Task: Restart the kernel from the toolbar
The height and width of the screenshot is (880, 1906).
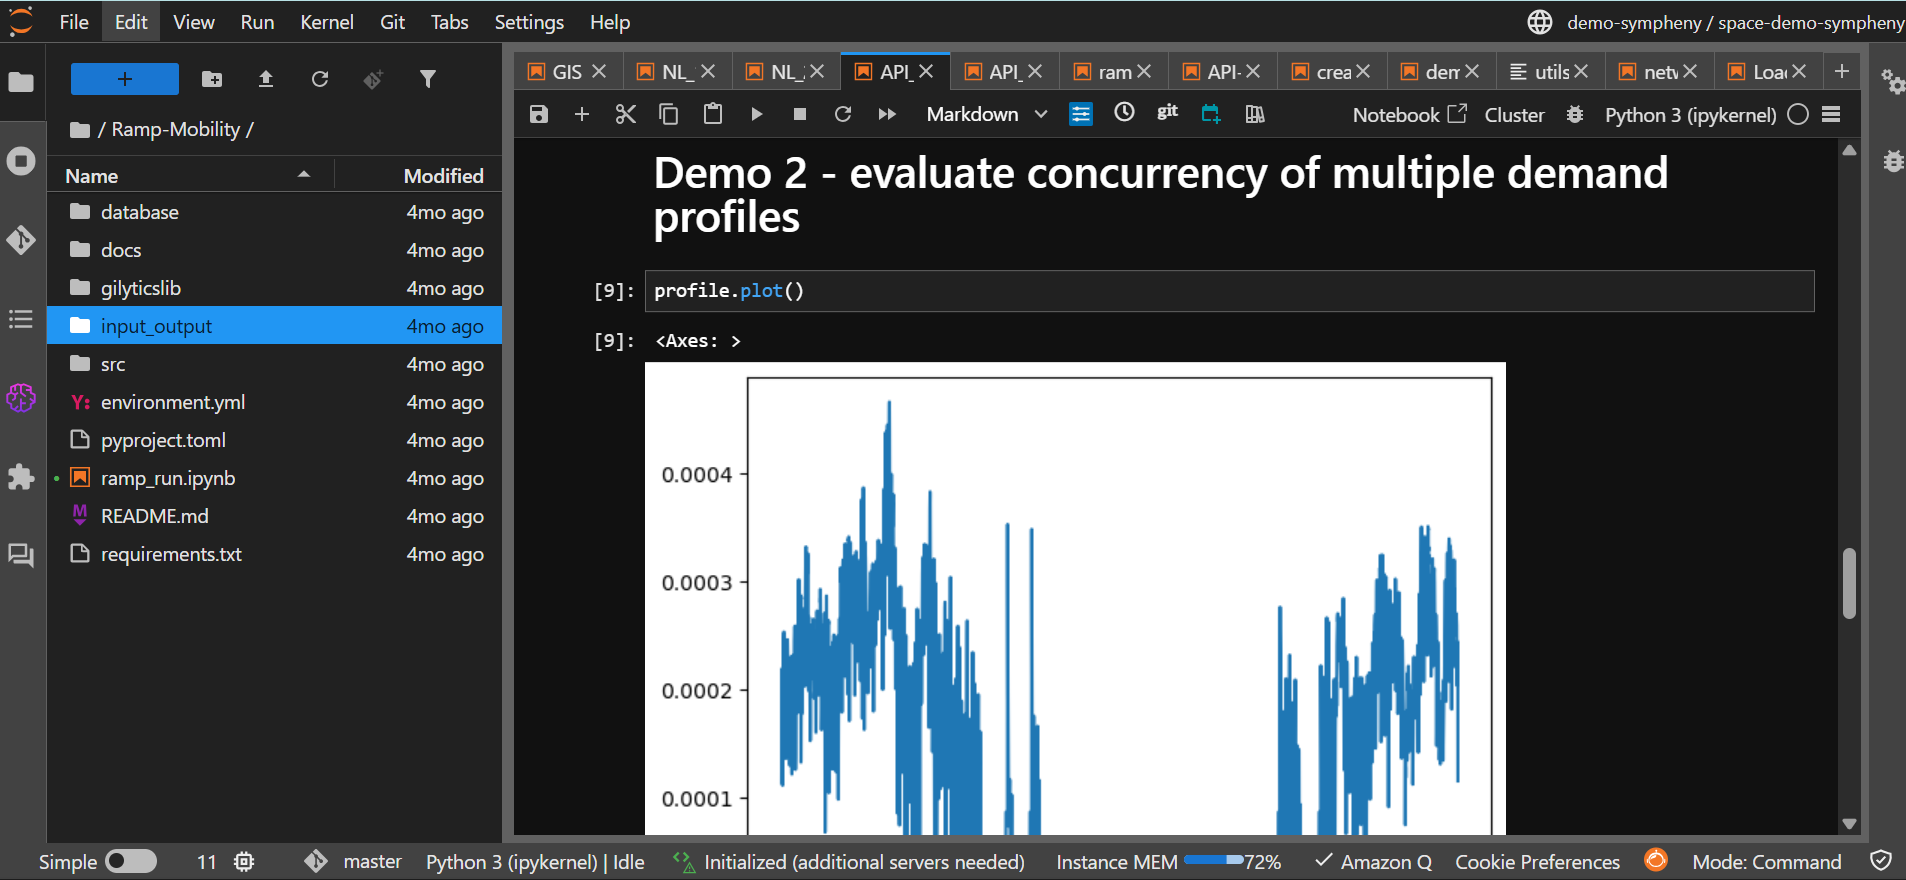Action: tap(843, 114)
